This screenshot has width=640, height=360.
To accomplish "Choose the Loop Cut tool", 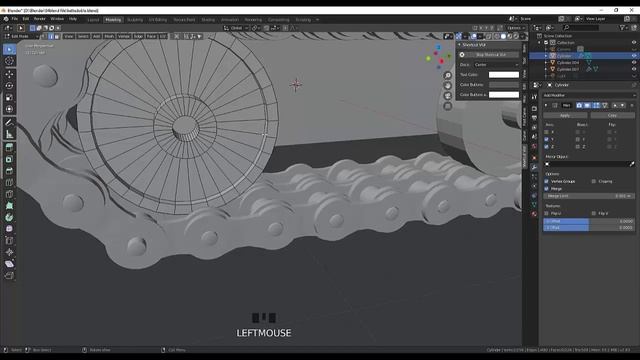I will point(9,182).
